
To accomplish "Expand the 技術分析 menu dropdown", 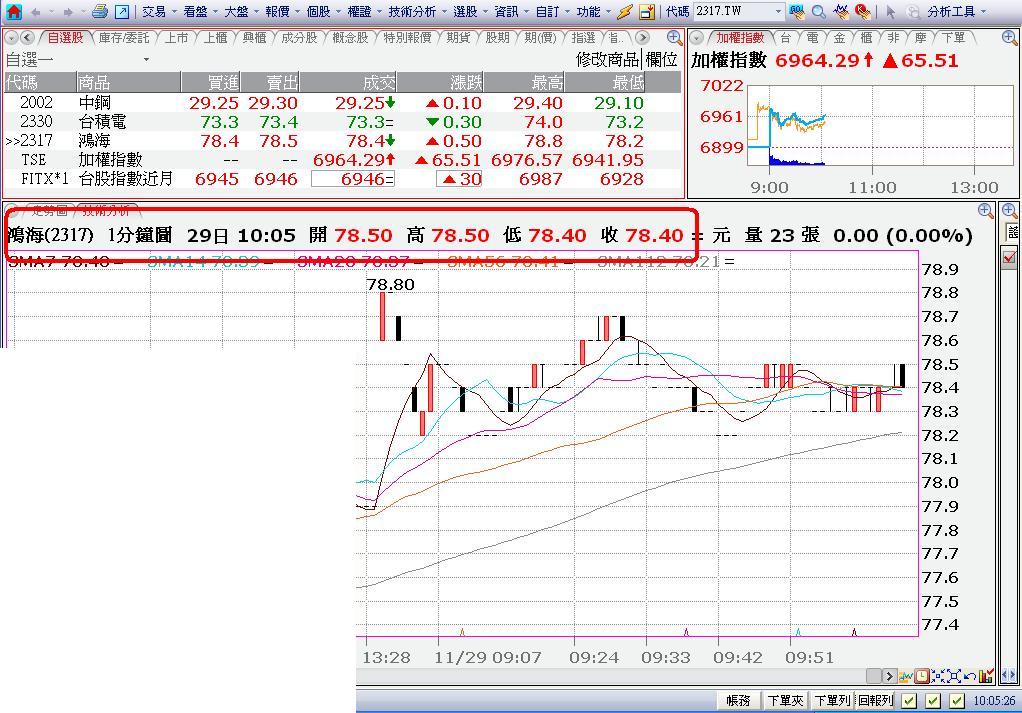I will click(444, 12).
